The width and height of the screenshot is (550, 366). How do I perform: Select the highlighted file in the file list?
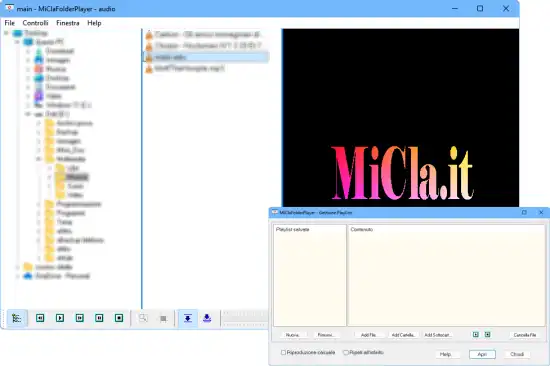(206, 57)
